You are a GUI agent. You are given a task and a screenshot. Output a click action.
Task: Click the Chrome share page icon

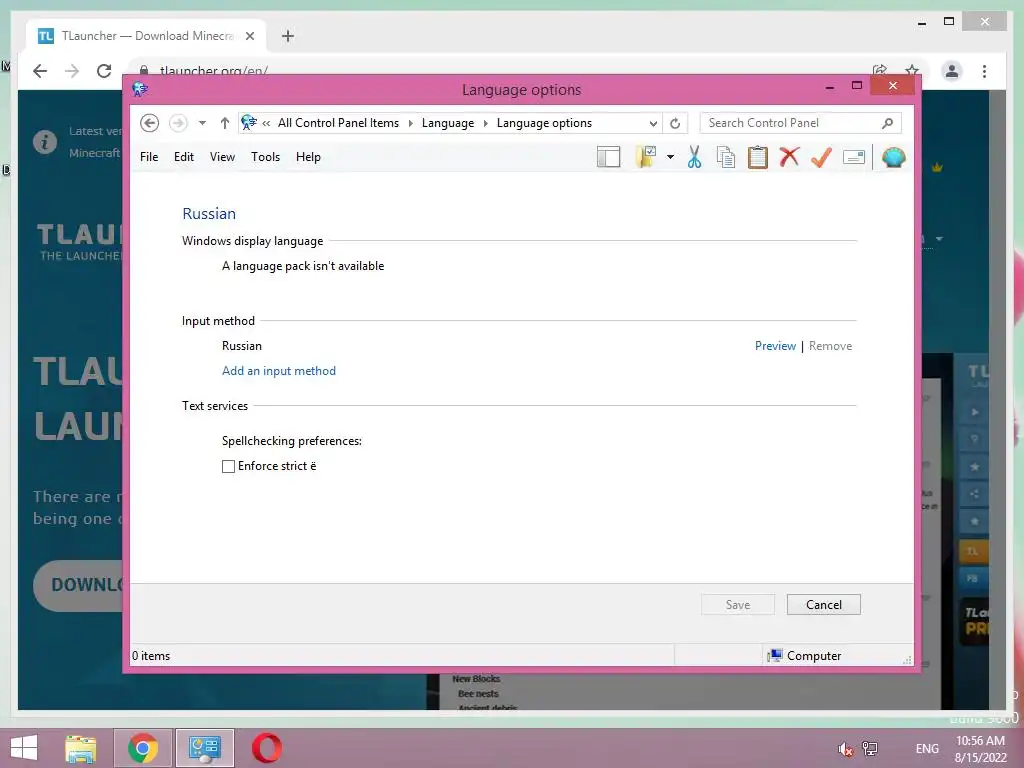tap(880, 71)
